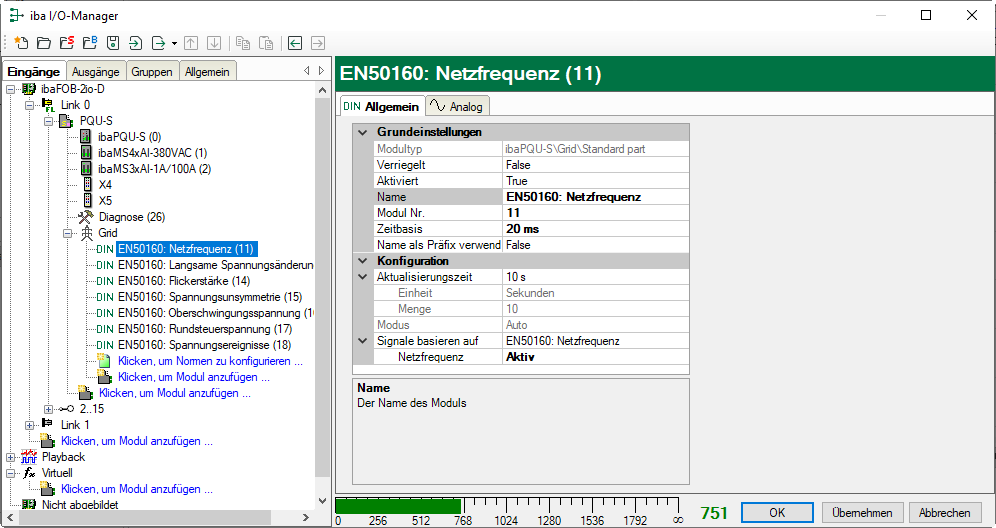Click the new project toolbar icon
Screen dimensions: 996x528
click(21, 43)
